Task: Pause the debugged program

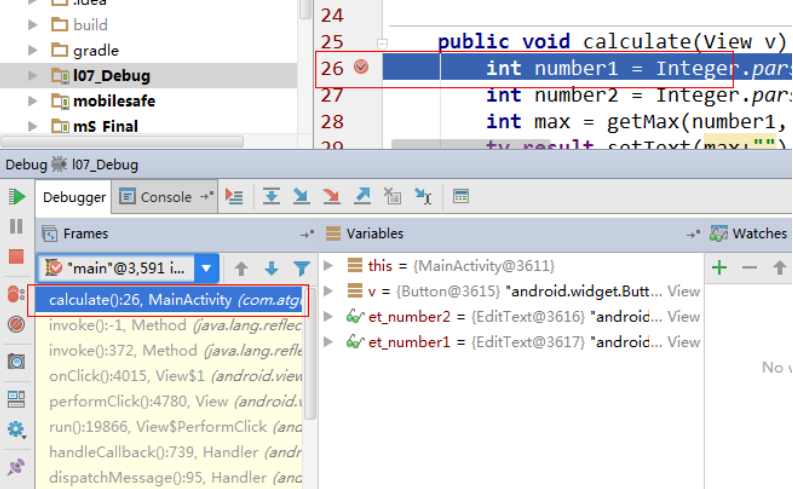Action: (x=16, y=226)
